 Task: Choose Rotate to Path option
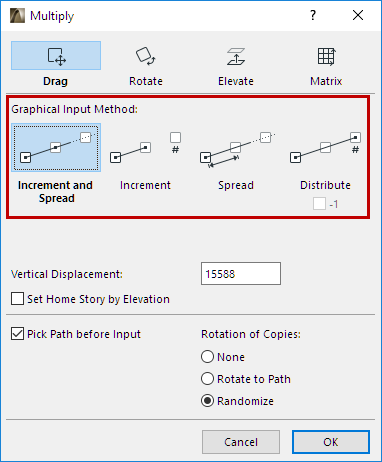coord(207,379)
